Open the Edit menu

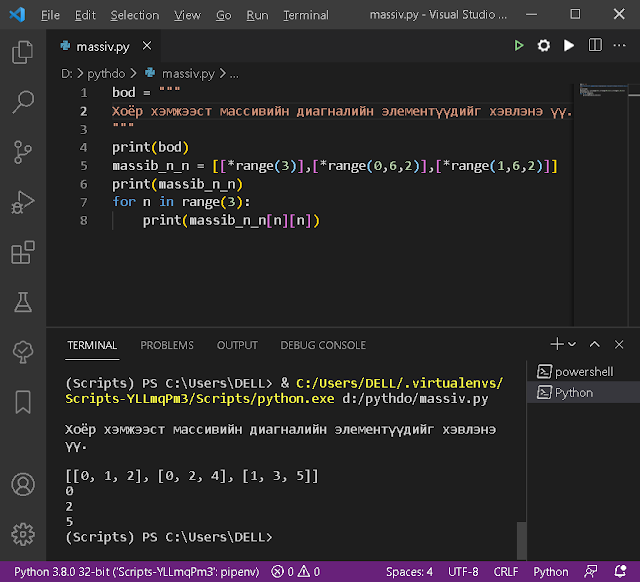click(85, 15)
